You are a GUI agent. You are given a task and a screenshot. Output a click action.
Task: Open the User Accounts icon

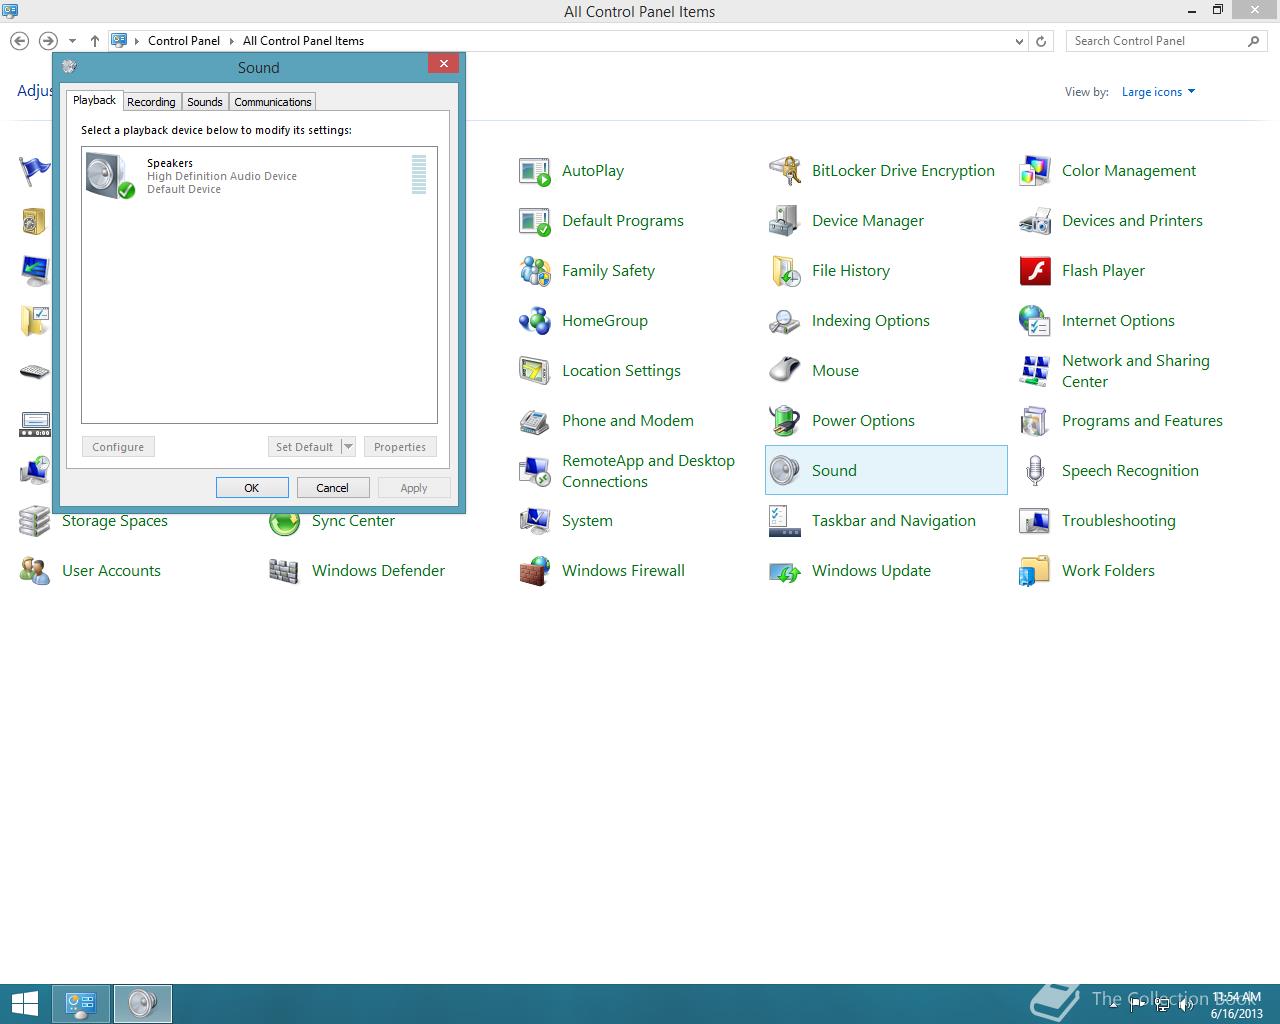click(x=35, y=571)
